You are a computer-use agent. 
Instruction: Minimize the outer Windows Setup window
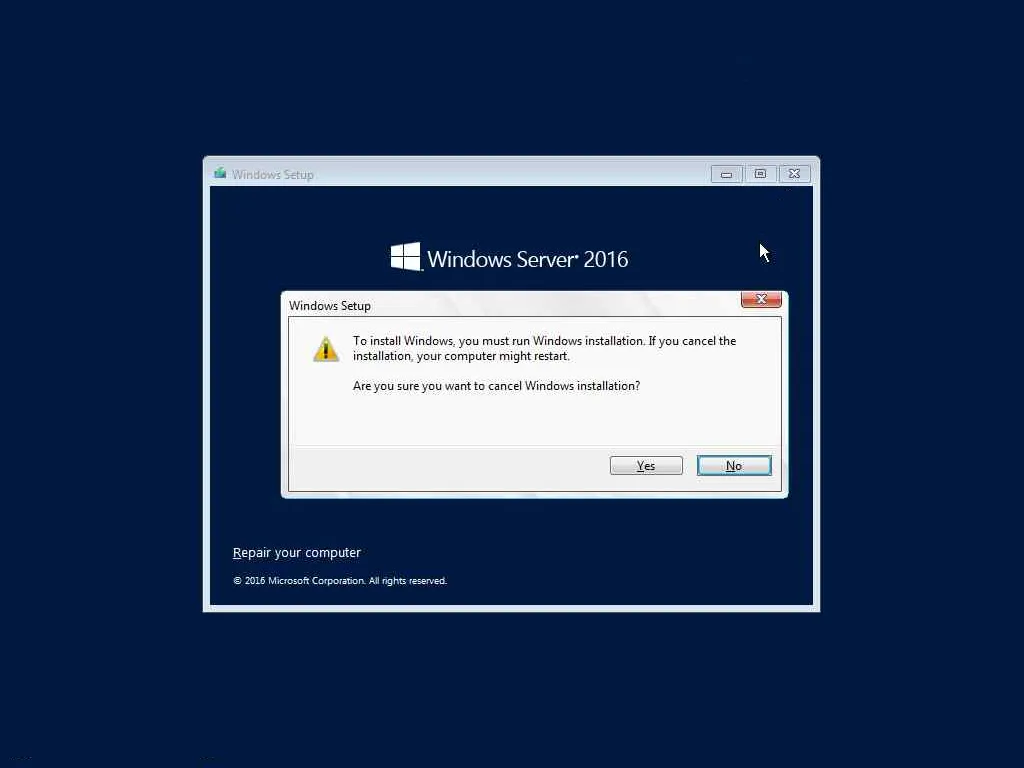pos(726,174)
